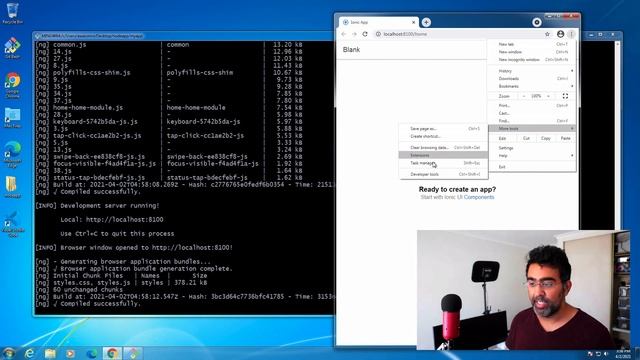Click Chrome forward arrow button

pos(354,34)
